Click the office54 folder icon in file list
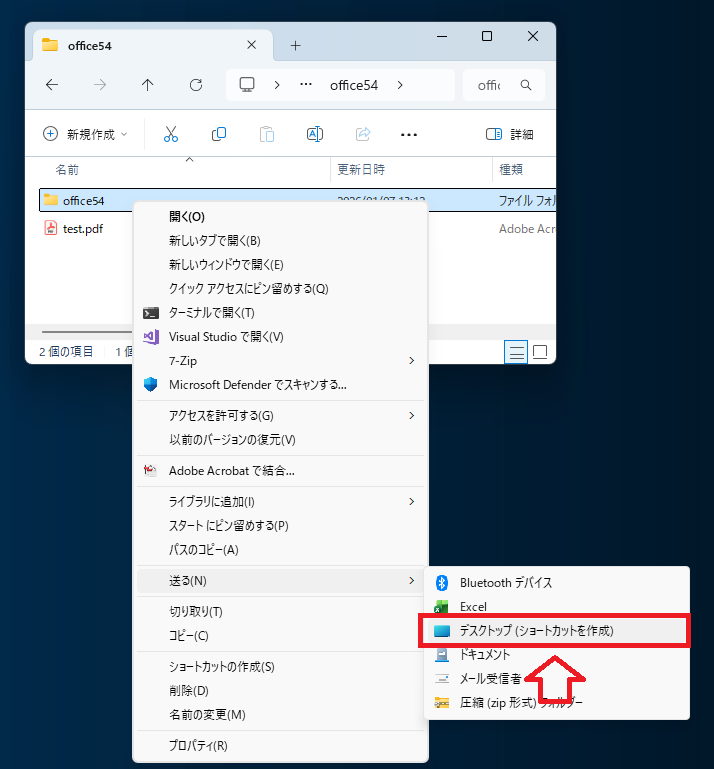The width and height of the screenshot is (714, 769). pyautogui.click(x=51, y=200)
